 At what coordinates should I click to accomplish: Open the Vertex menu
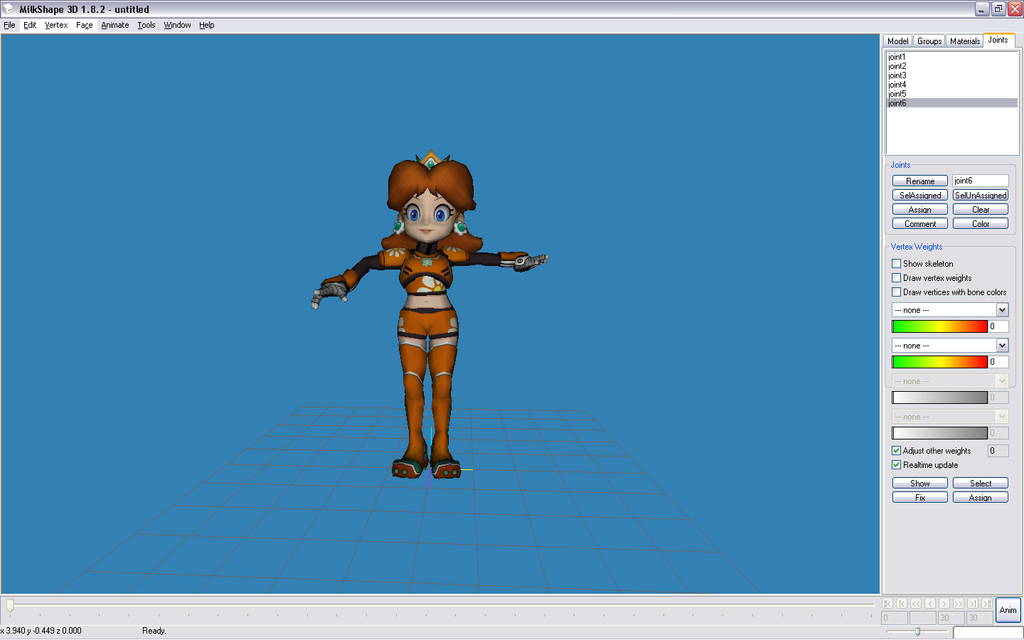tap(56, 25)
